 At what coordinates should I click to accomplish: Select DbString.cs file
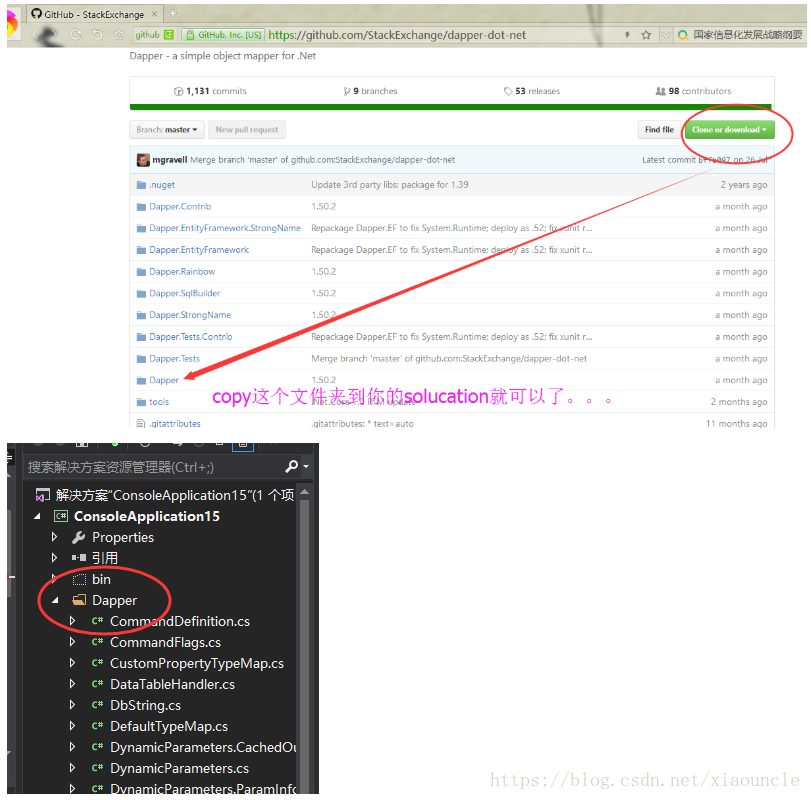145,705
